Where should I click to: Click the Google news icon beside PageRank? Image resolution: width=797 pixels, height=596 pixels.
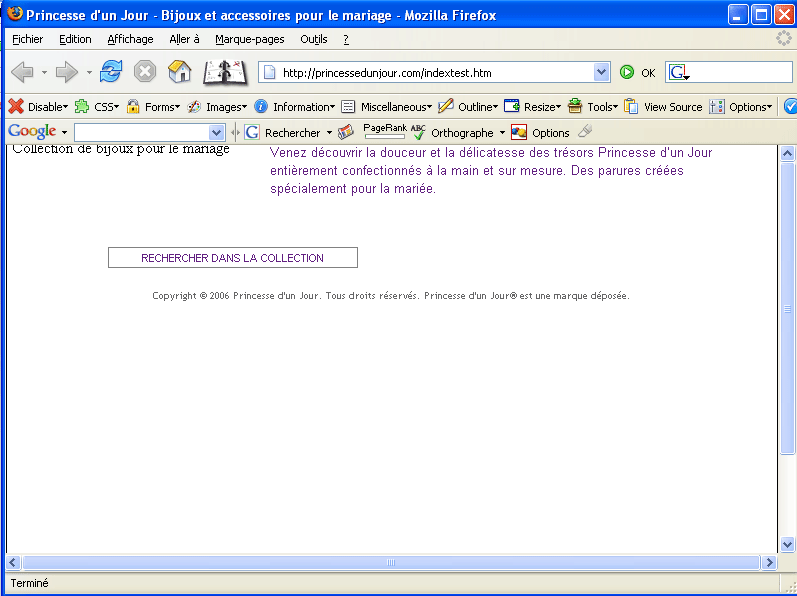(346, 132)
